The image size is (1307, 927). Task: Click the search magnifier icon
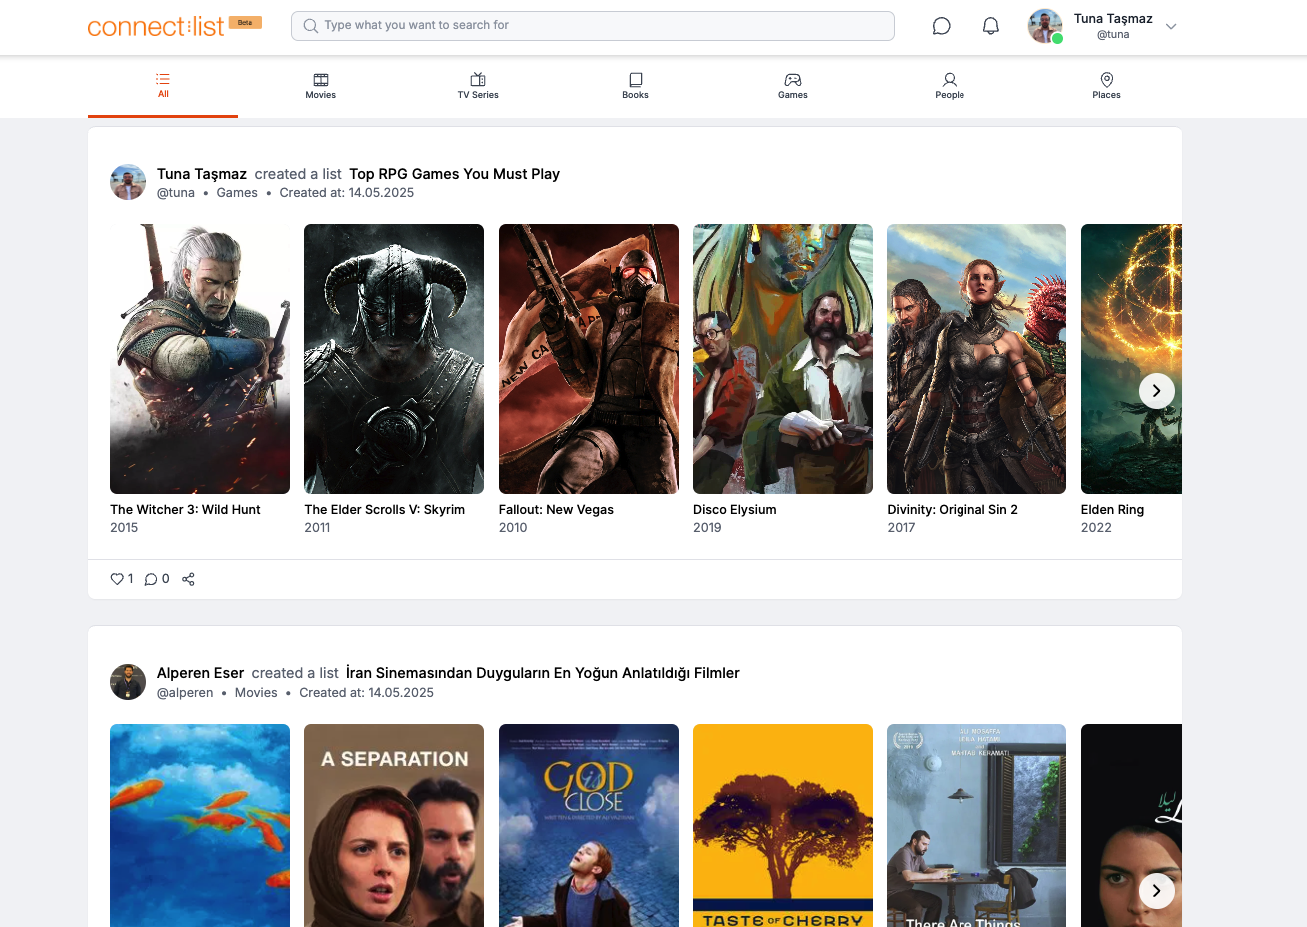click(x=311, y=26)
